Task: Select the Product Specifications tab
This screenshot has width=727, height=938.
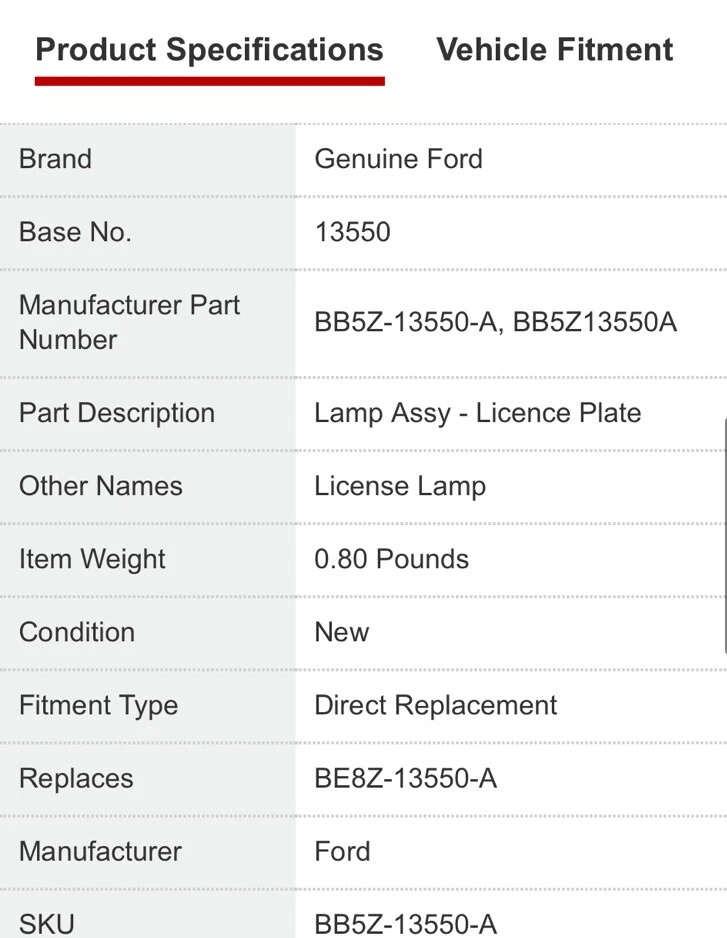Action: click(x=209, y=49)
